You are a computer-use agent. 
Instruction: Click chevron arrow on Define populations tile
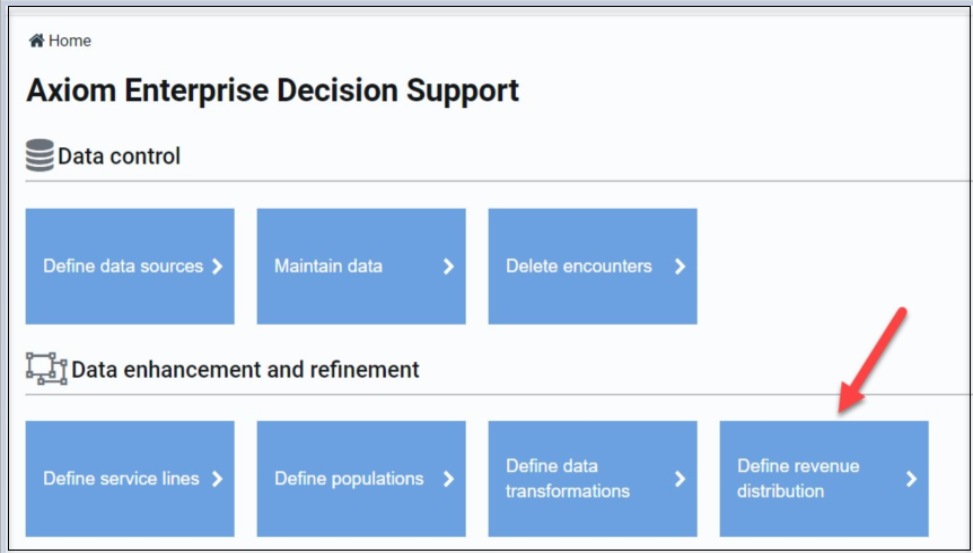(x=449, y=479)
